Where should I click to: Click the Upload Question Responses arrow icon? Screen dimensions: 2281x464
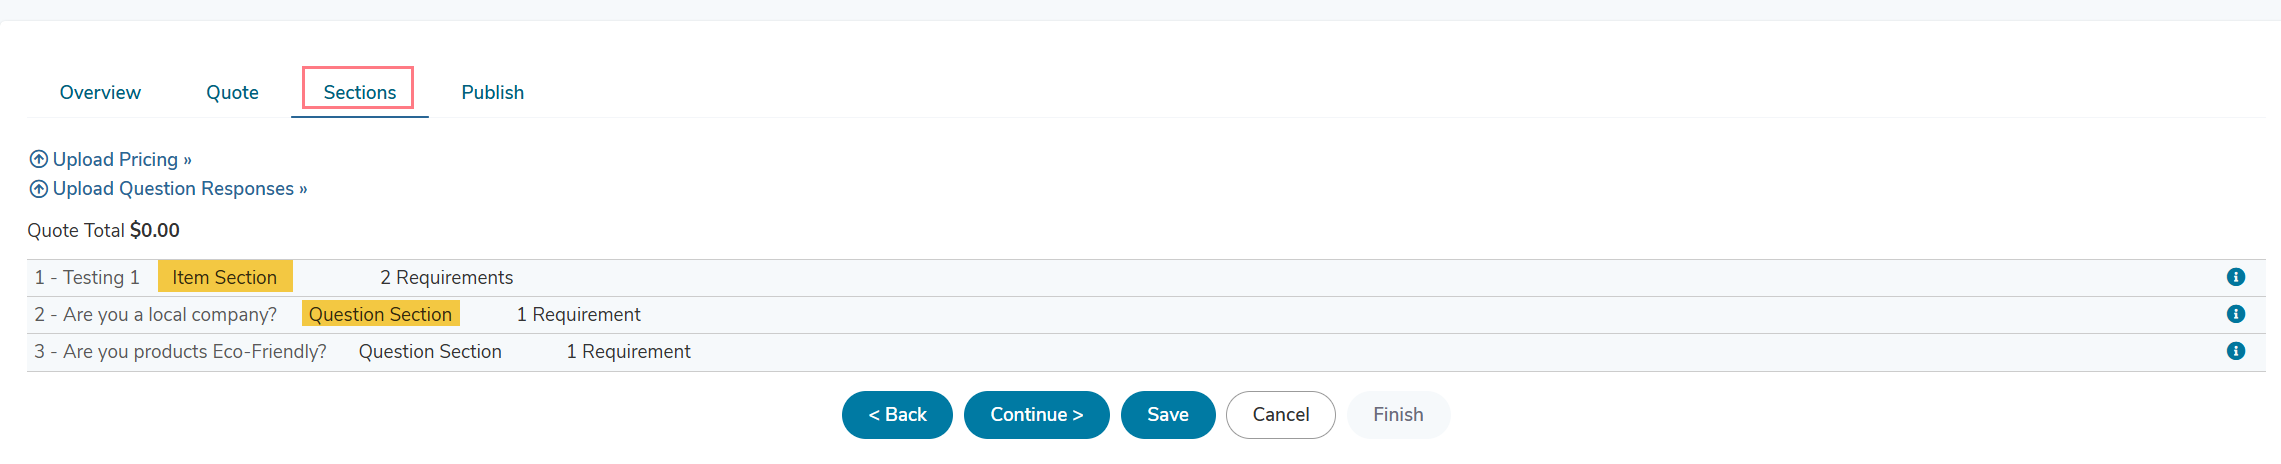pyautogui.click(x=39, y=189)
